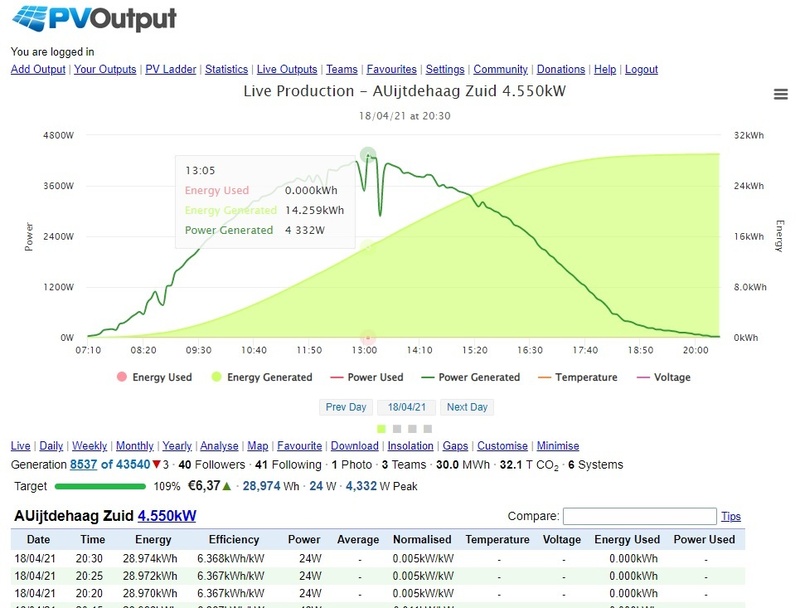Click the Target progress bar
This screenshot has width=800, height=608.
coord(100,487)
